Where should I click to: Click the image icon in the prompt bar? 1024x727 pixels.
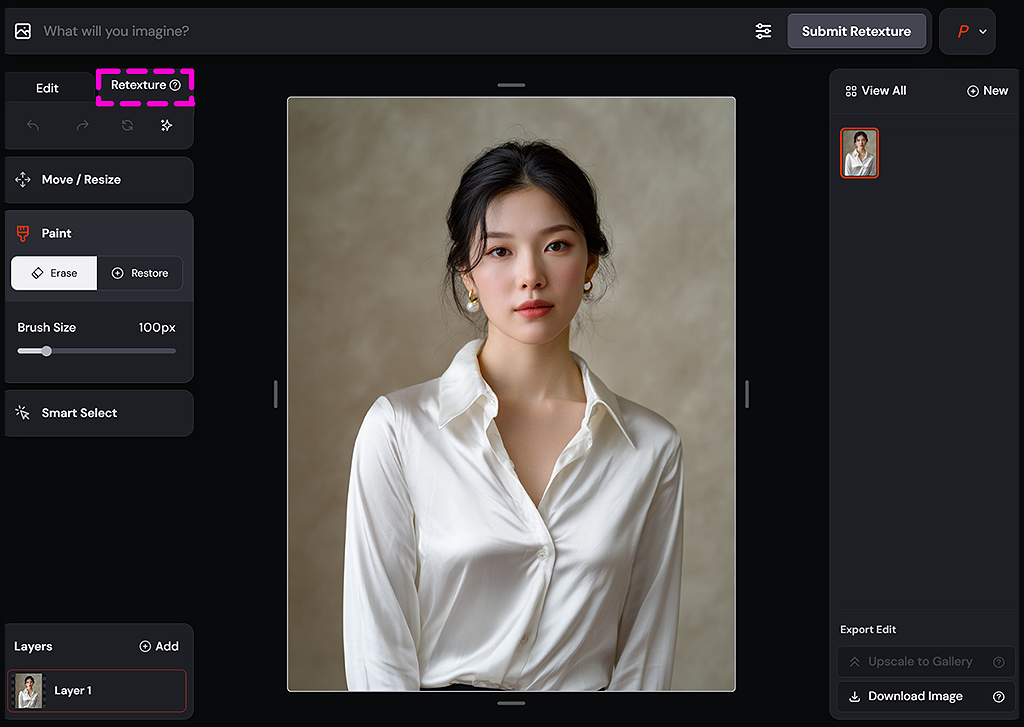coord(22,30)
